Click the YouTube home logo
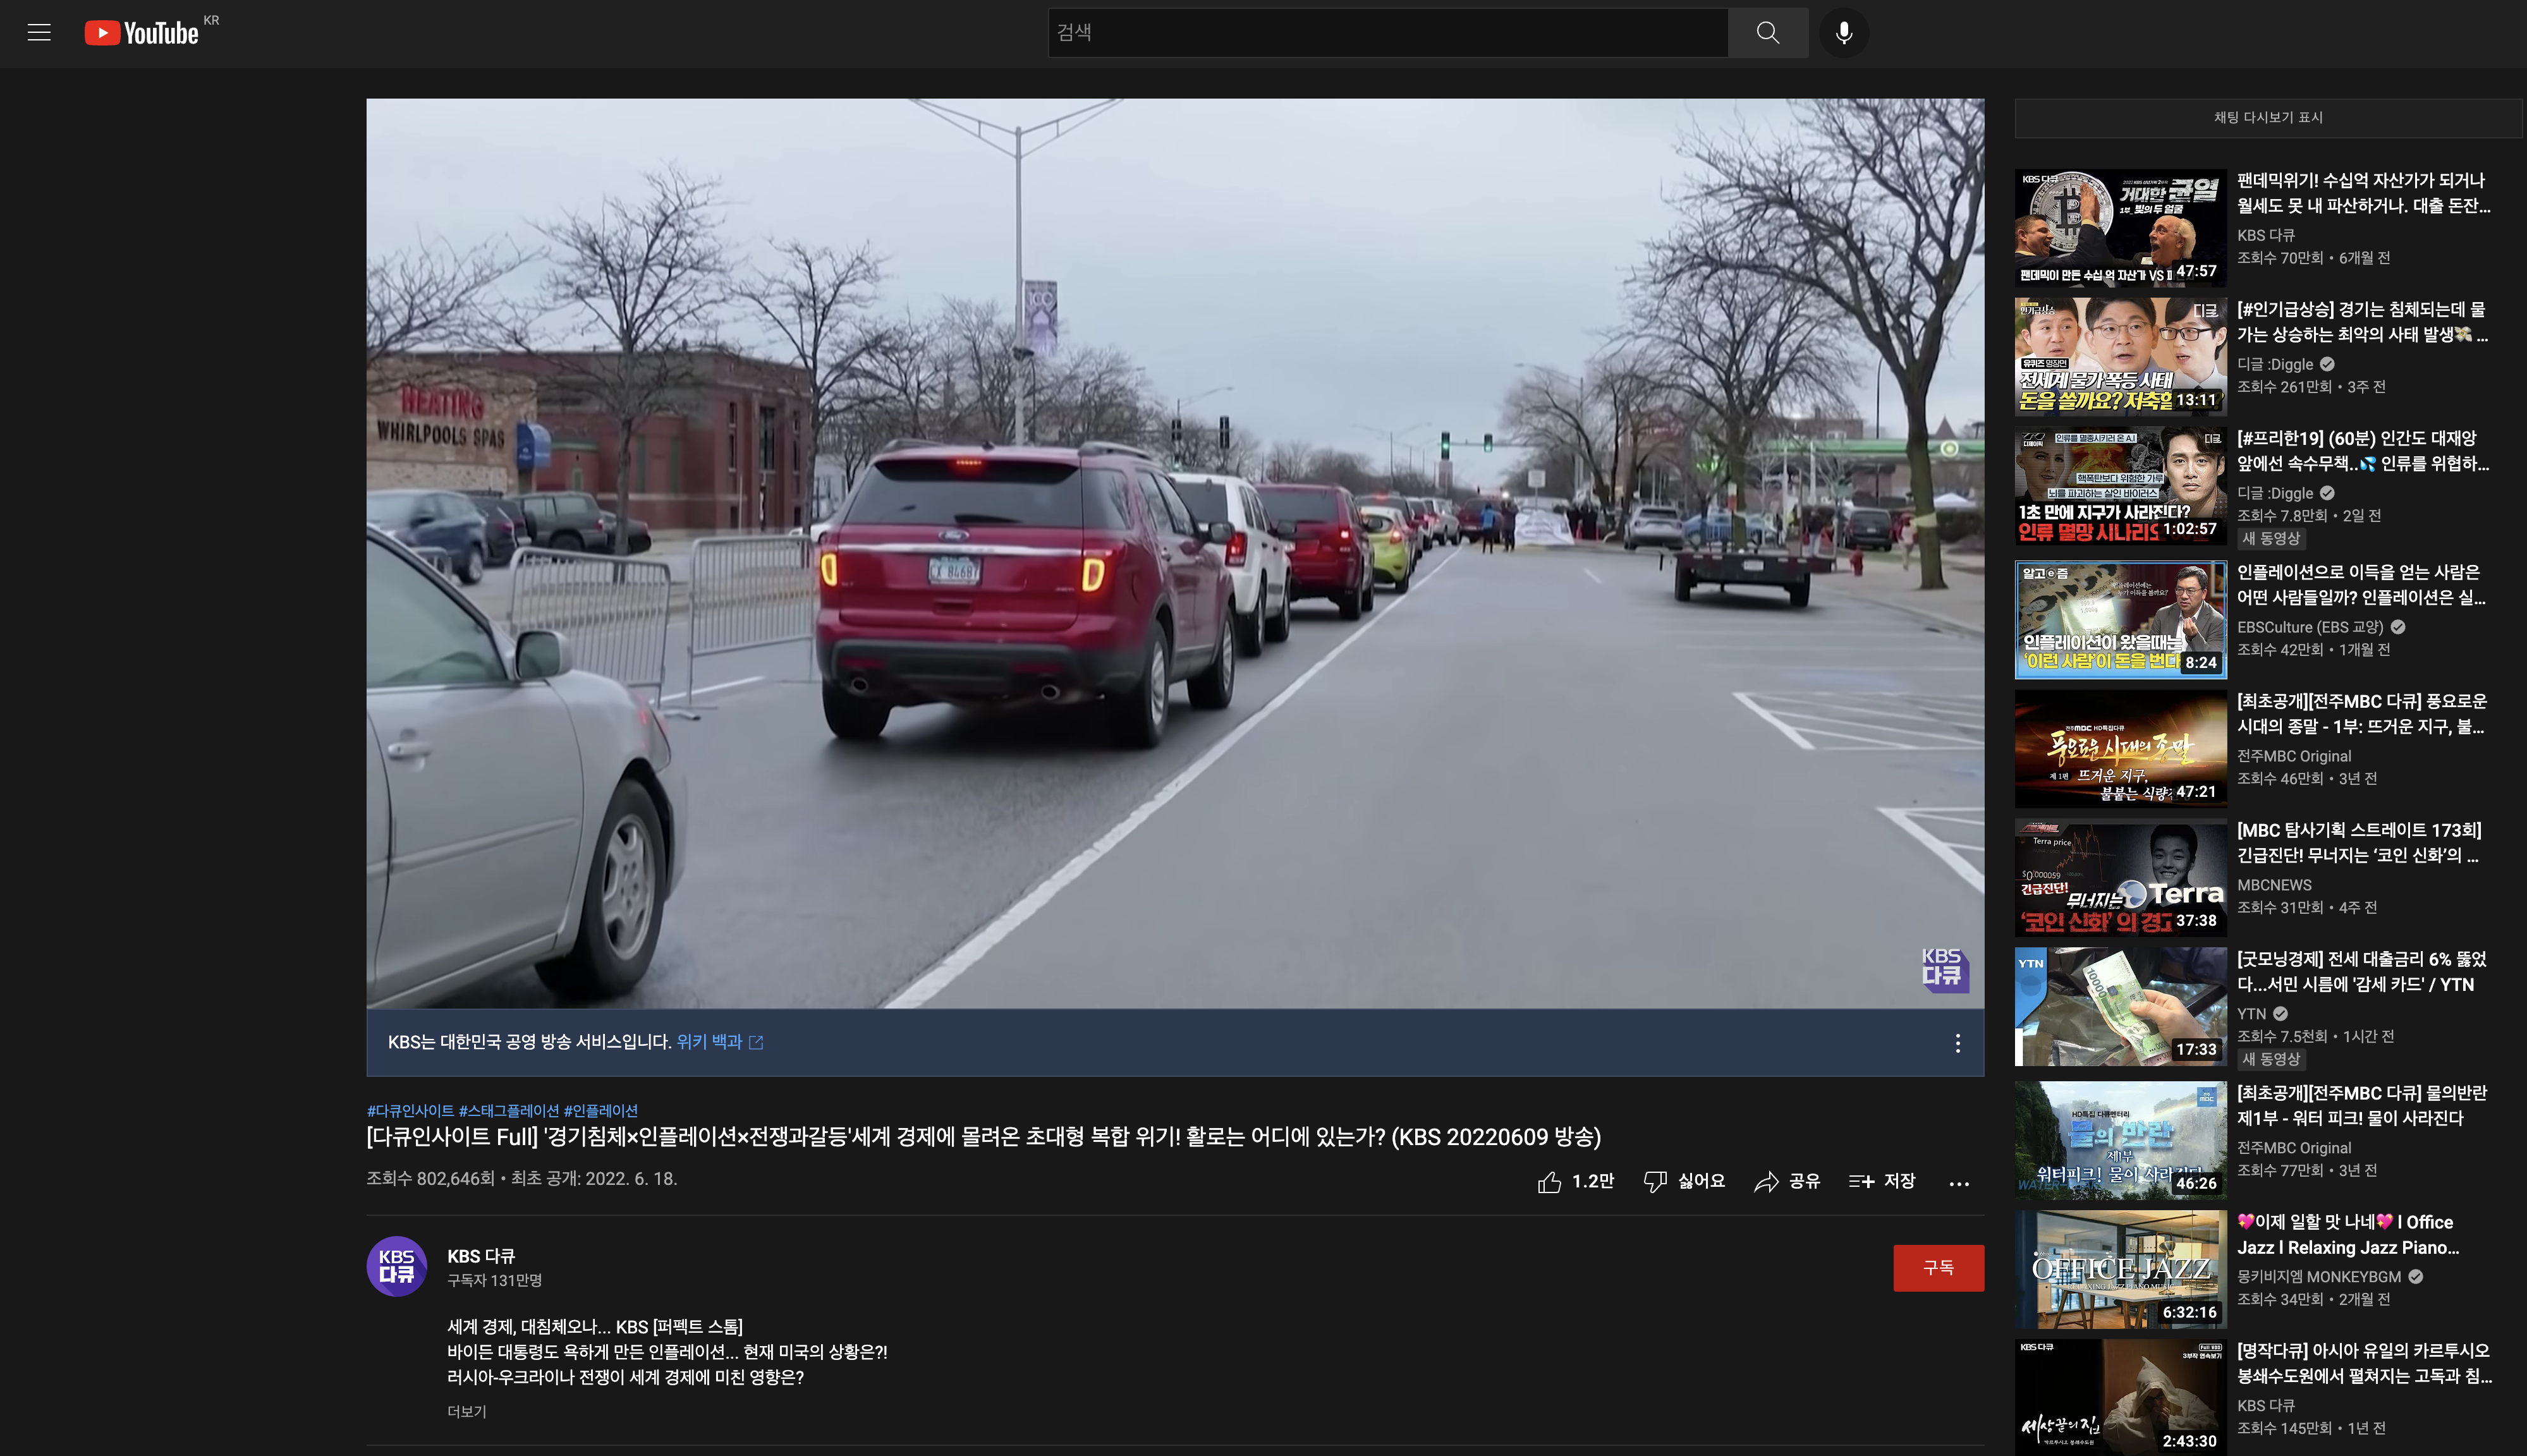2527x1456 pixels. pos(142,33)
